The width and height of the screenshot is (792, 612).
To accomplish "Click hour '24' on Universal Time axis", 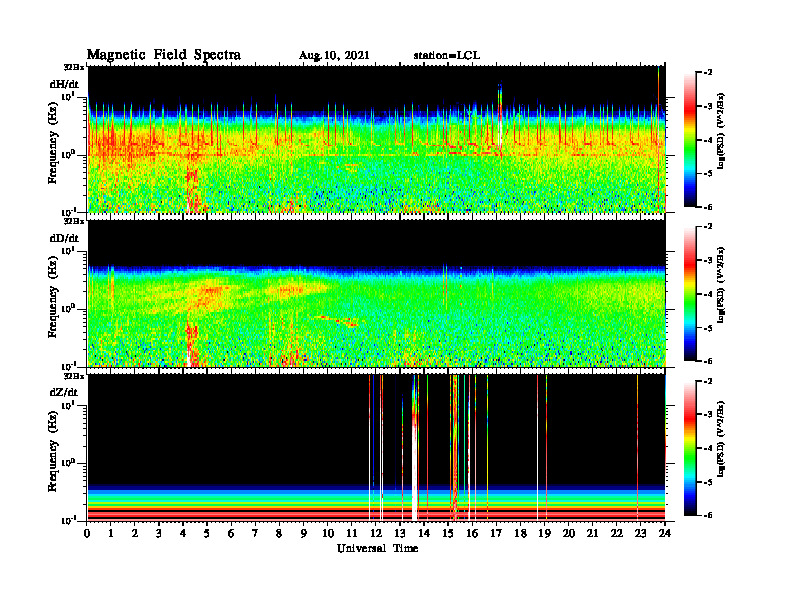I will click(x=665, y=533).
